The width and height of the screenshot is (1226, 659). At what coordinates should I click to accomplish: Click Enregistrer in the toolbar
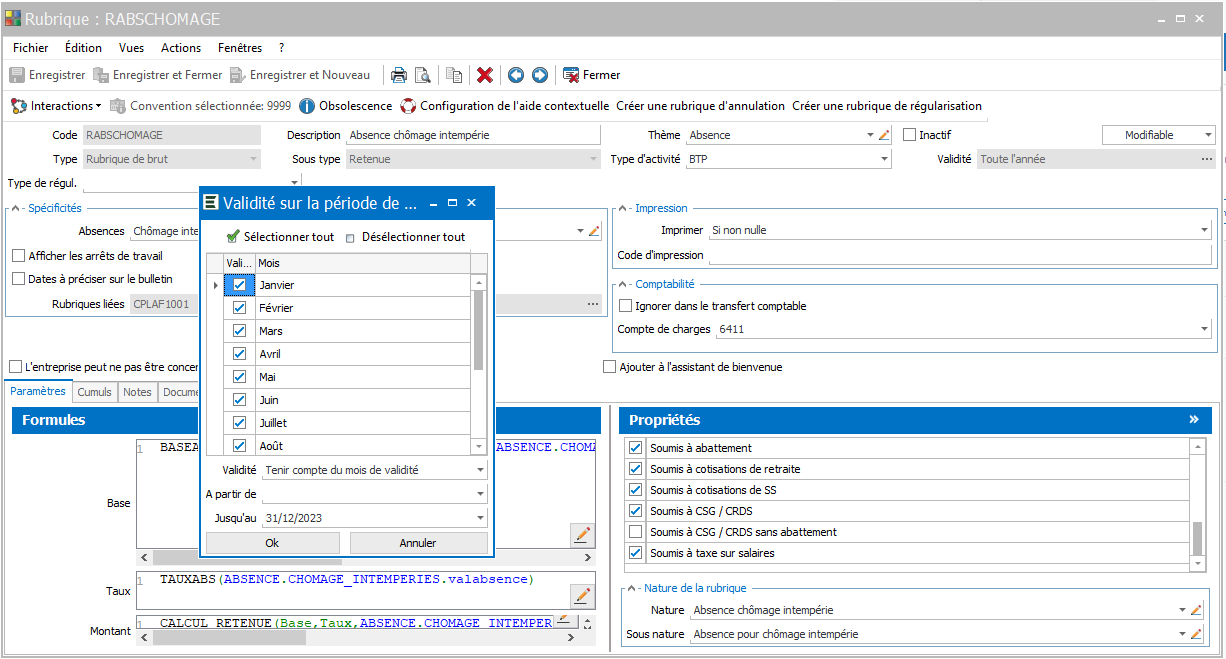point(47,75)
